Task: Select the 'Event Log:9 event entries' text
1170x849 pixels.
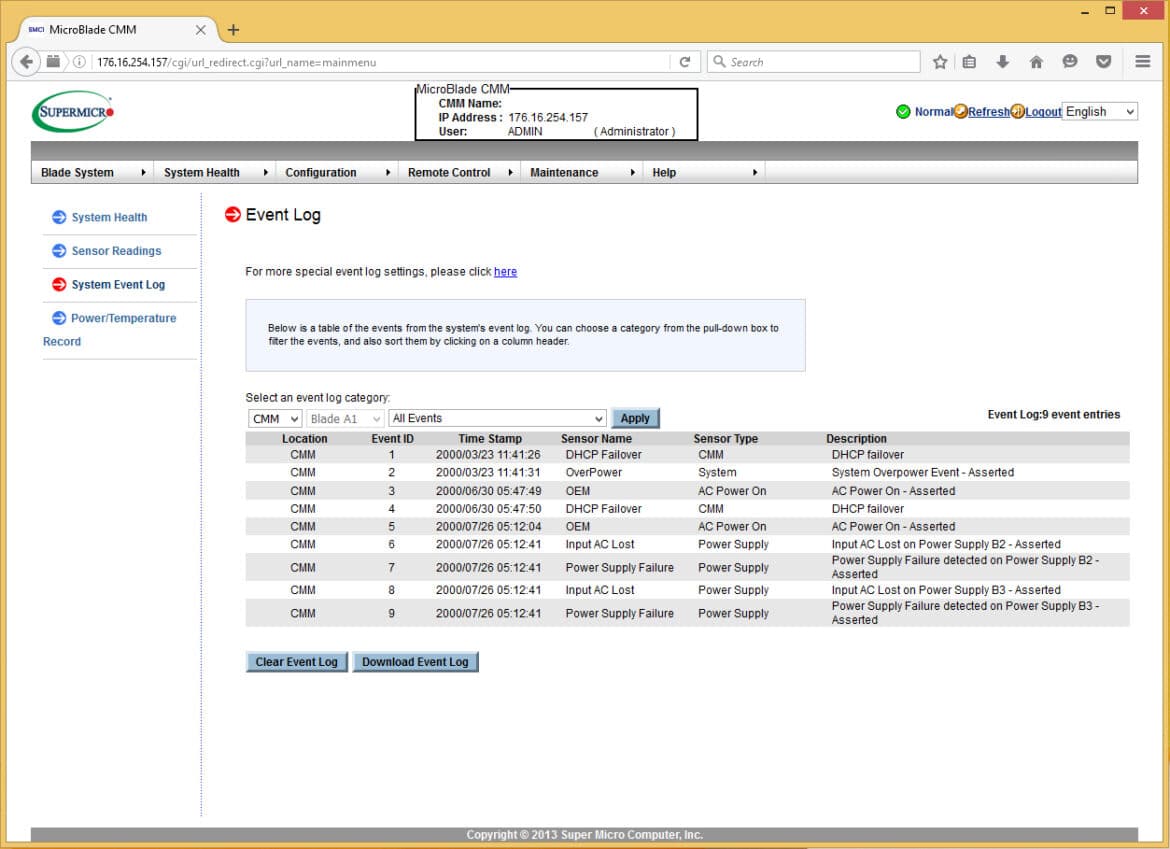Action: click(x=1054, y=415)
